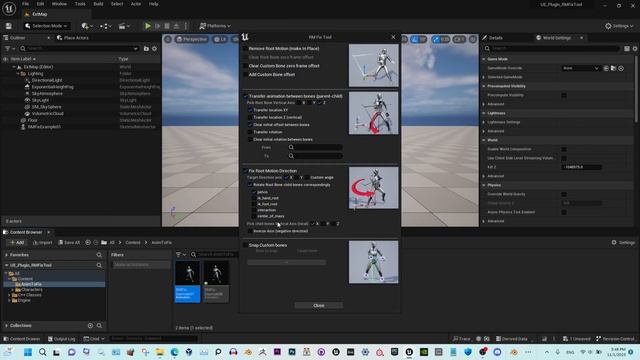The height and width of the screenshot is (360, 640).
Task: Click Outliner create folder icon
Action: 146,49
